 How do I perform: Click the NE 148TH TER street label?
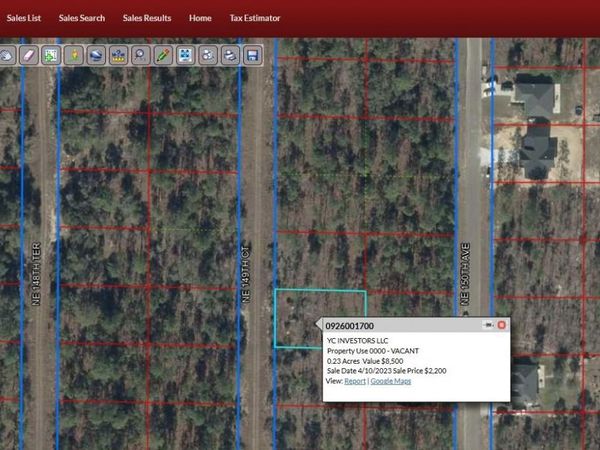36,274
